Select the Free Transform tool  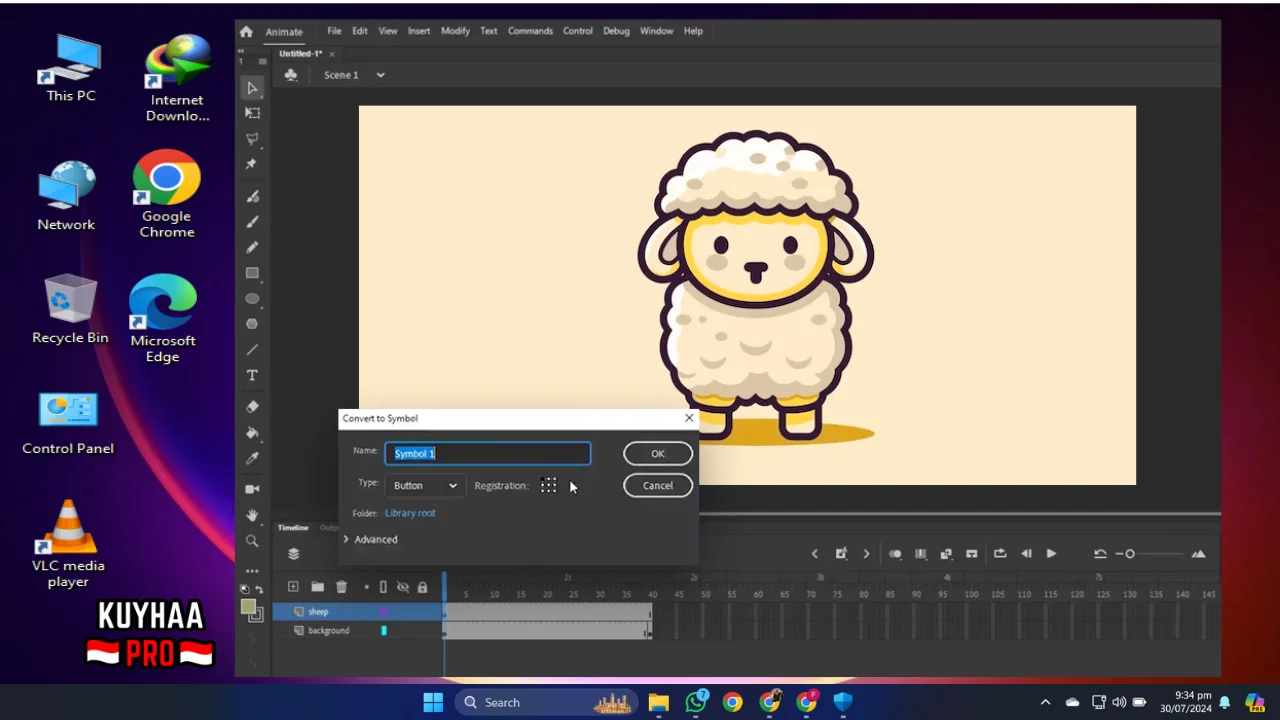click(x=252, y=113)
